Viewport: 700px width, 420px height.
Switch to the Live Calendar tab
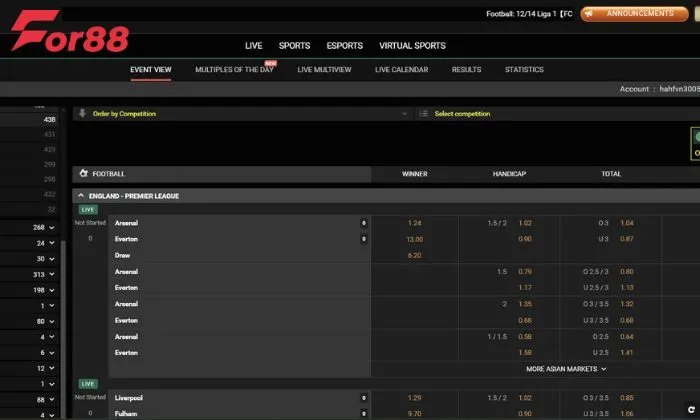[401, 70]
